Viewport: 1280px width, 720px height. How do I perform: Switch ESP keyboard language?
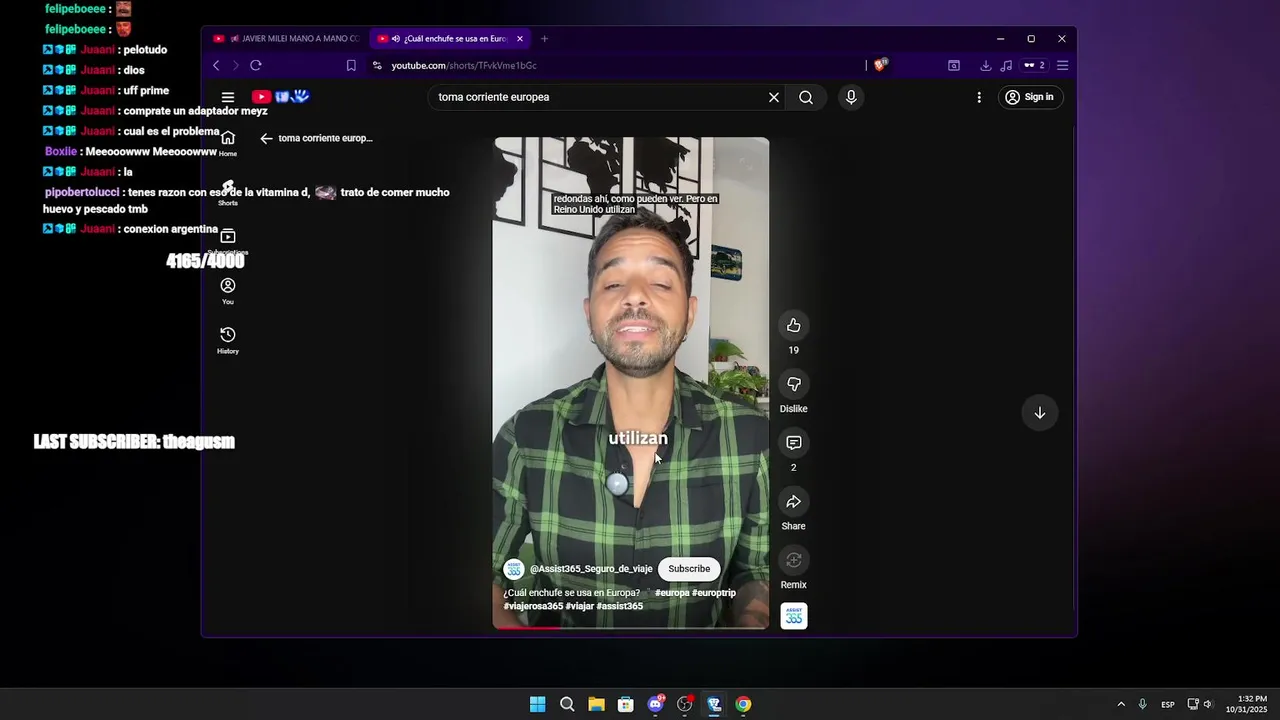1168,705
